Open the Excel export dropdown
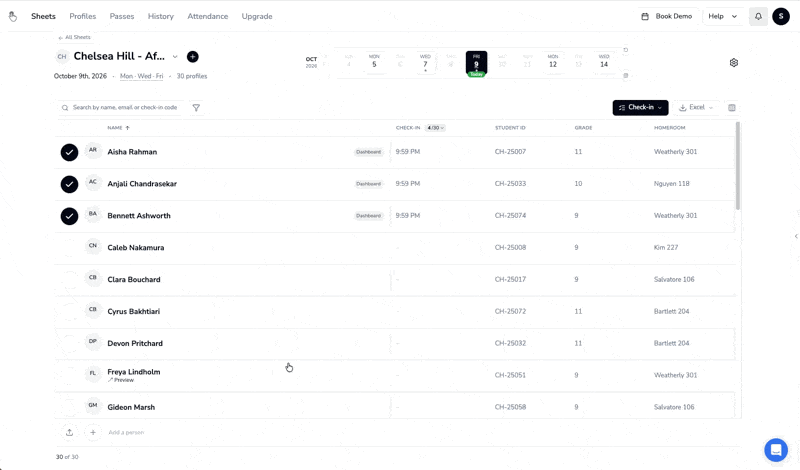This screenshot has width=800, height=470. point(696,108)
